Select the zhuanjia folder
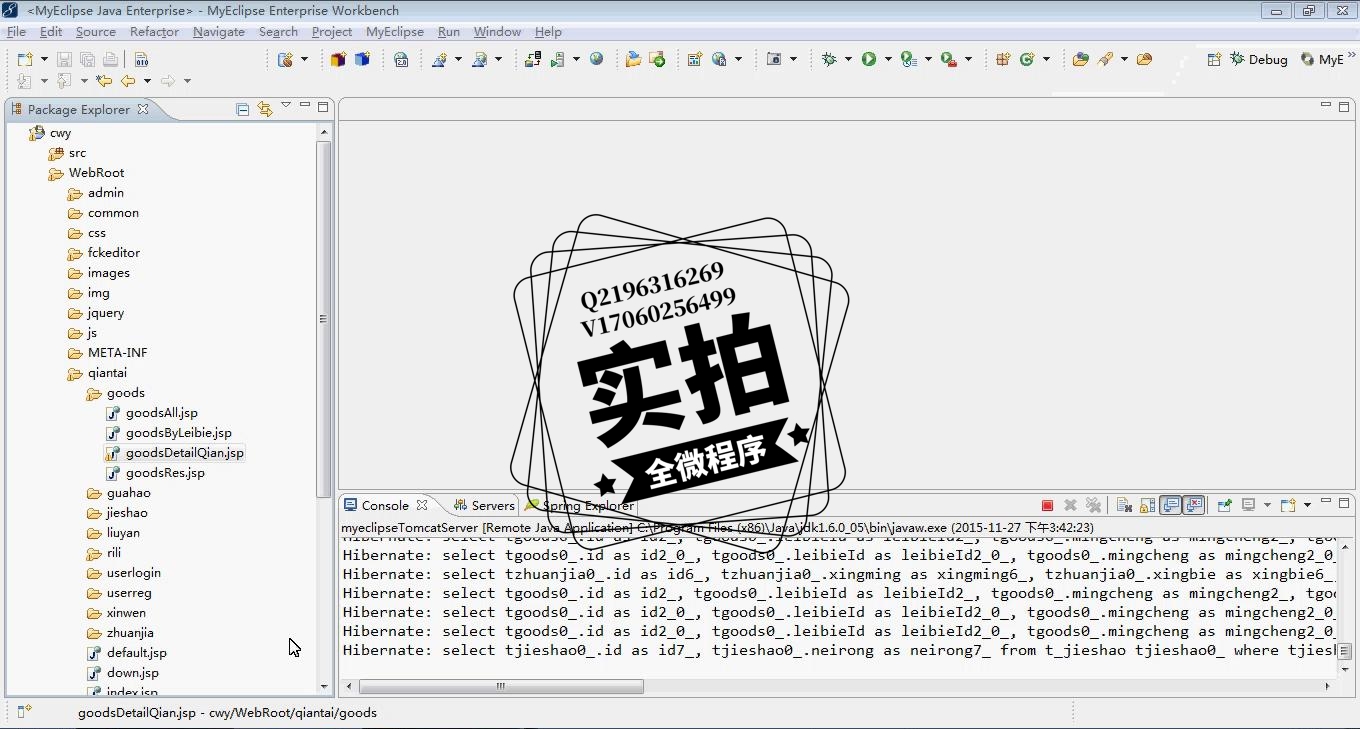This screenshot has height=729, width=1360. [x=130, y=633]
